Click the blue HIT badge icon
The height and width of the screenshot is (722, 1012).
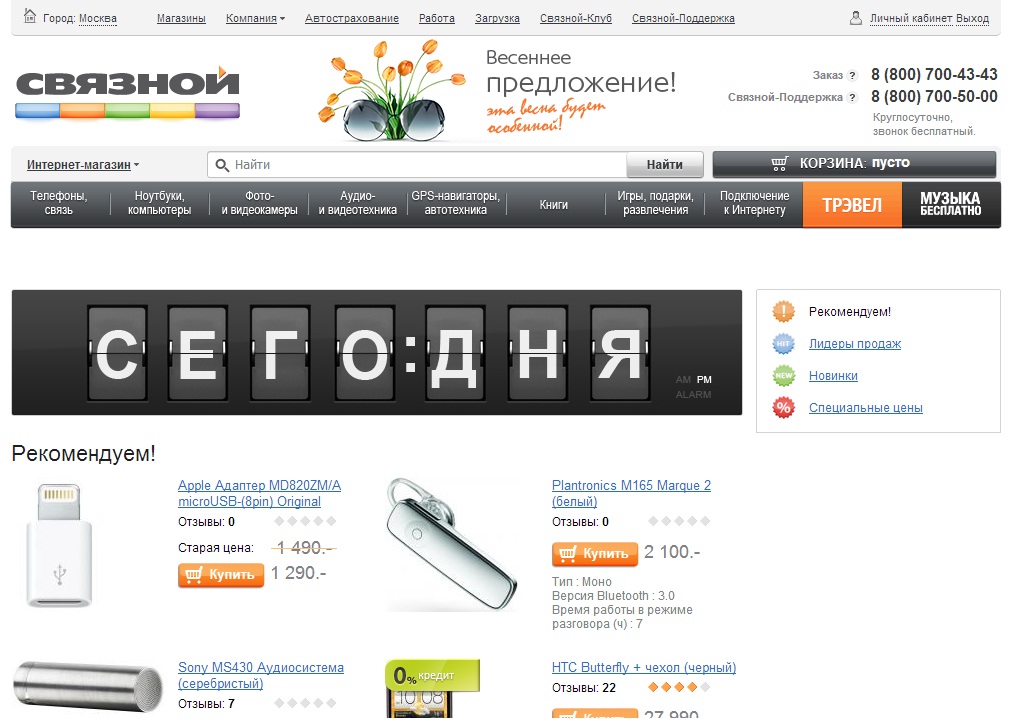[x=784, y=344]
